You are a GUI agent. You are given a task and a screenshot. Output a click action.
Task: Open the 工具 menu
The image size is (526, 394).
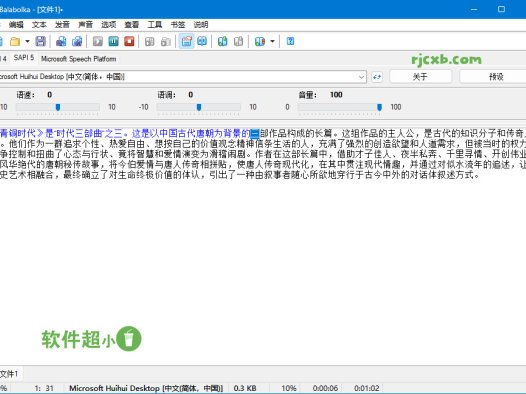(x=155, y=24)
